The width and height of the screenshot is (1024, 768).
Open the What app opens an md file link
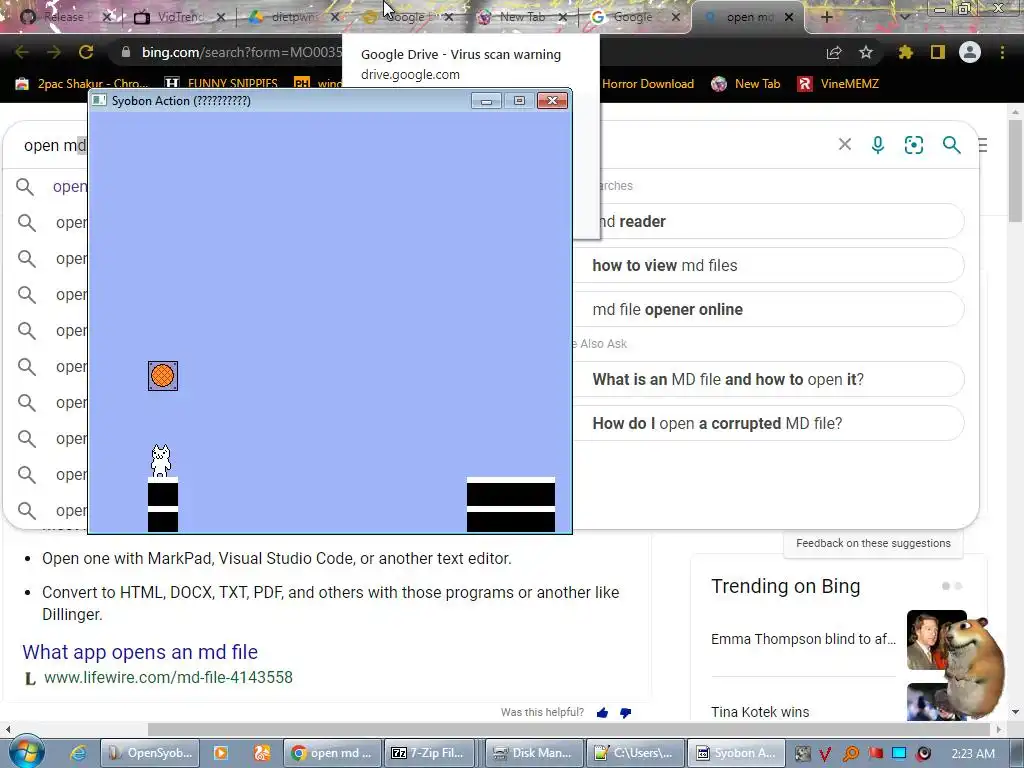[140, 652]
